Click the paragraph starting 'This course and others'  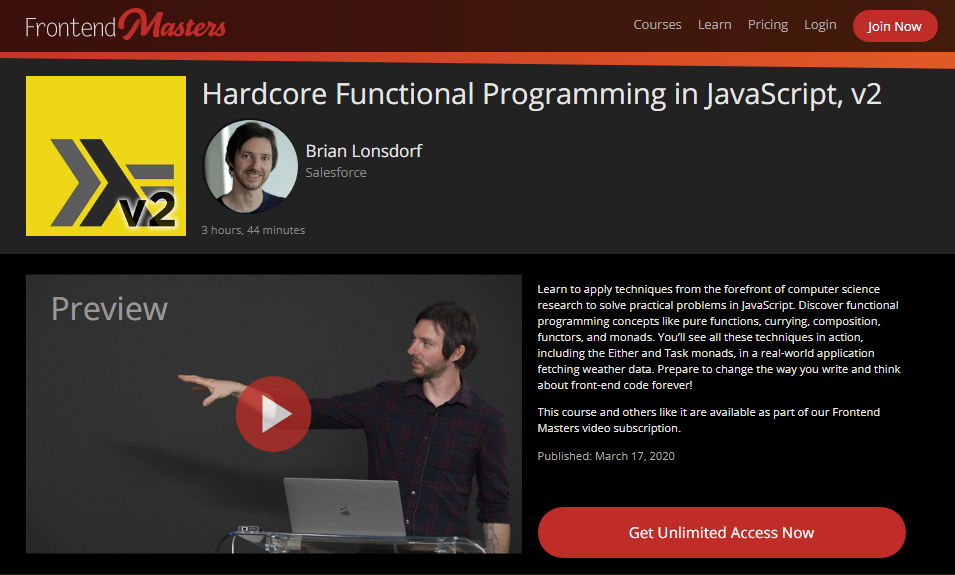pos(708,420)
